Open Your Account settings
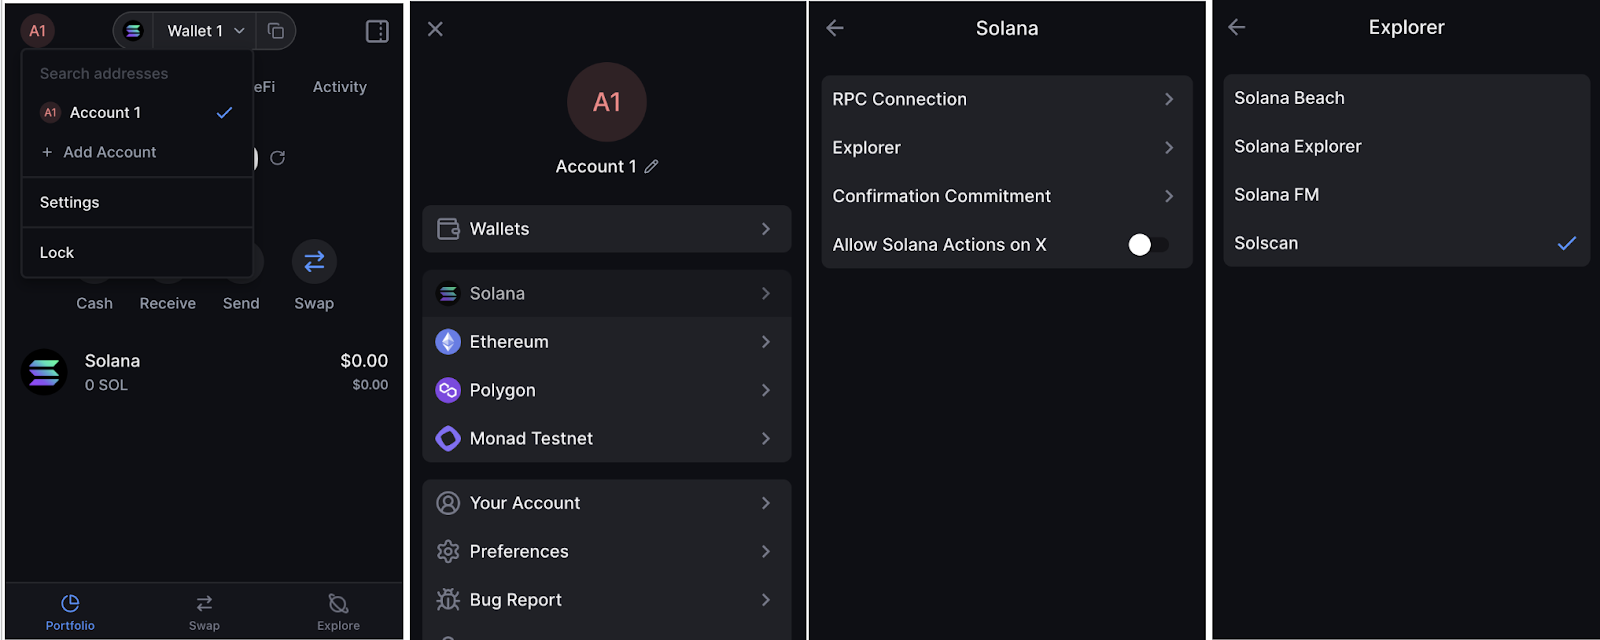Image resolution: width=1600 pixels, height=640 pixels. pos(607,503)
